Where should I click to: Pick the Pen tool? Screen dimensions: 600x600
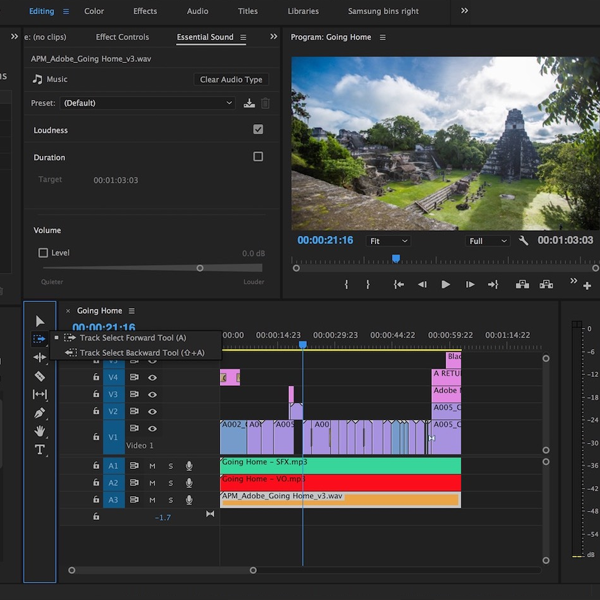point(40,413)
